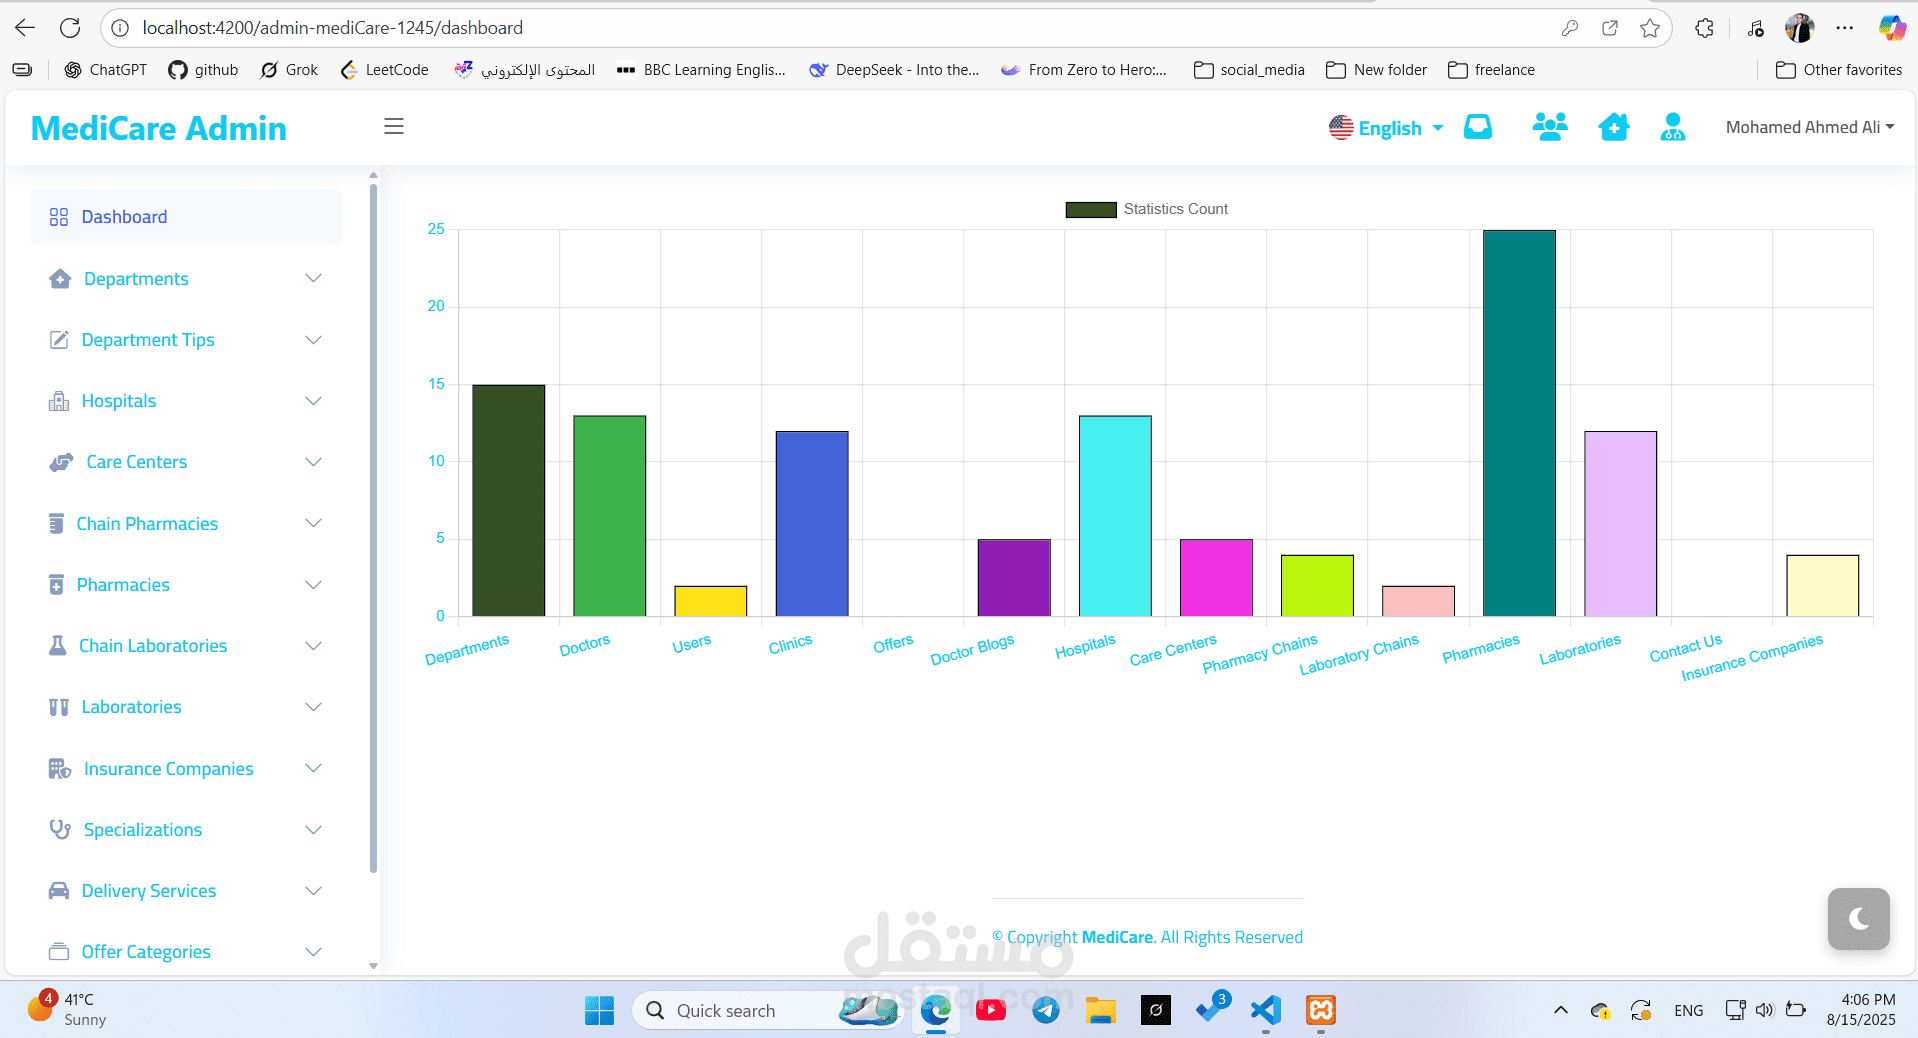Open Offer Categories menu item

[146, 952]
